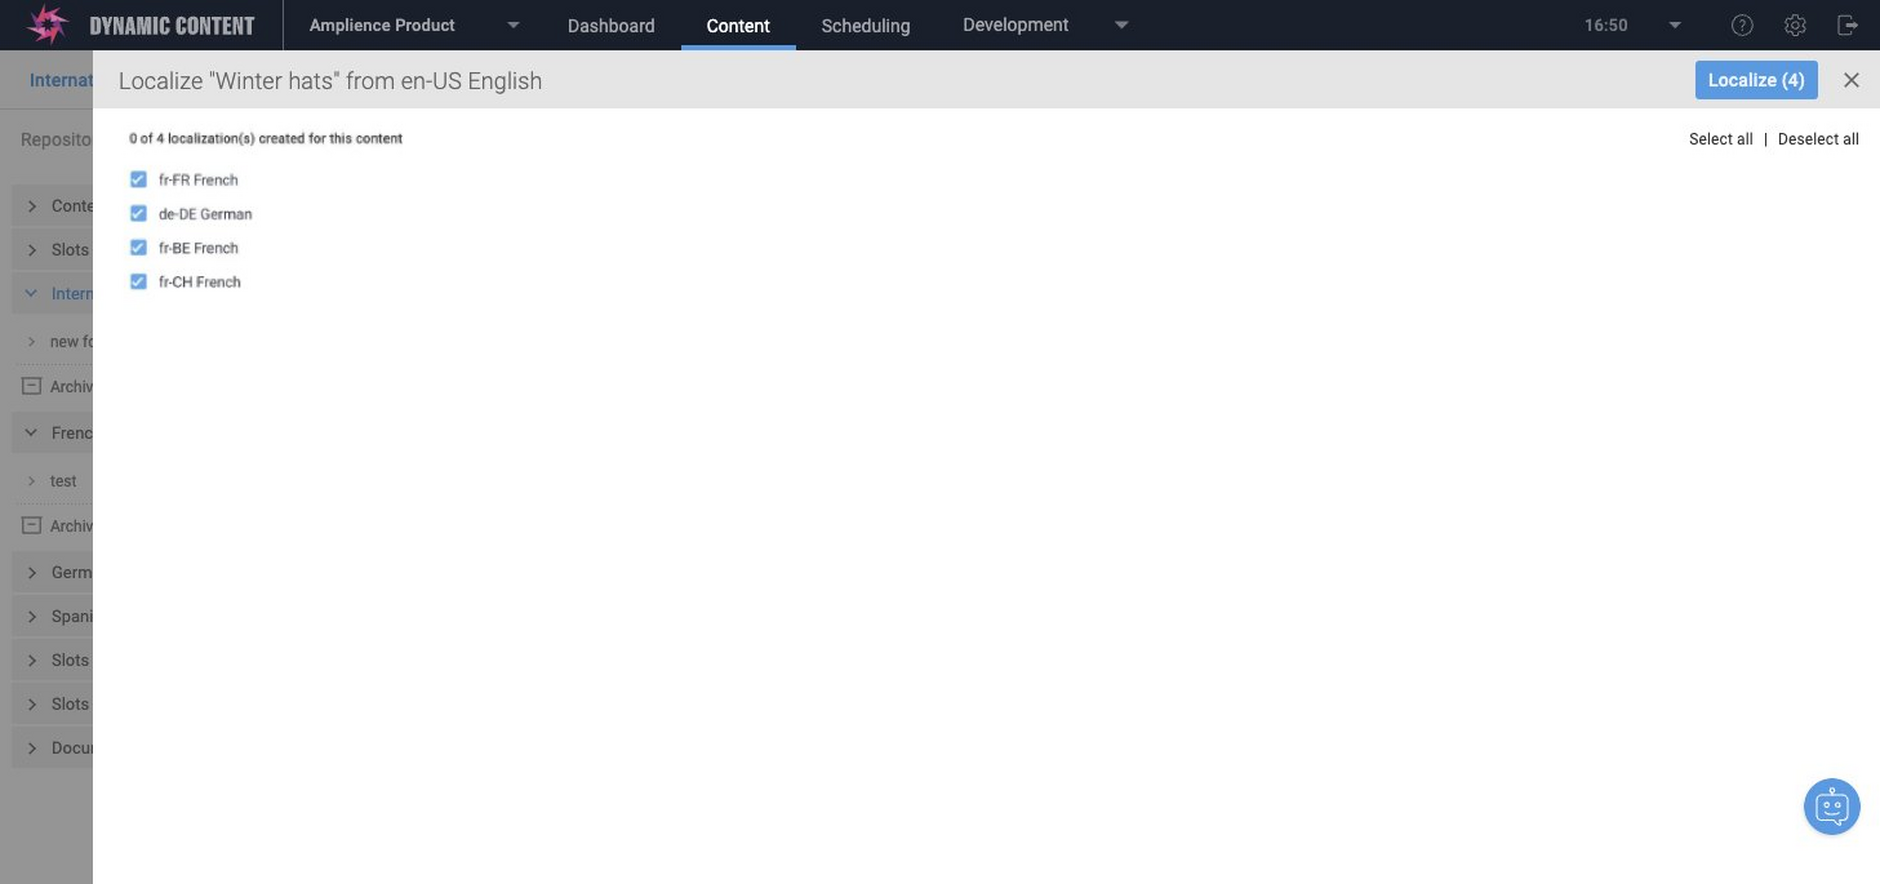The height and width of the screenshot is (884, 1880).
Task: Close the Localize panel with X
Action: coord(1851,80)
